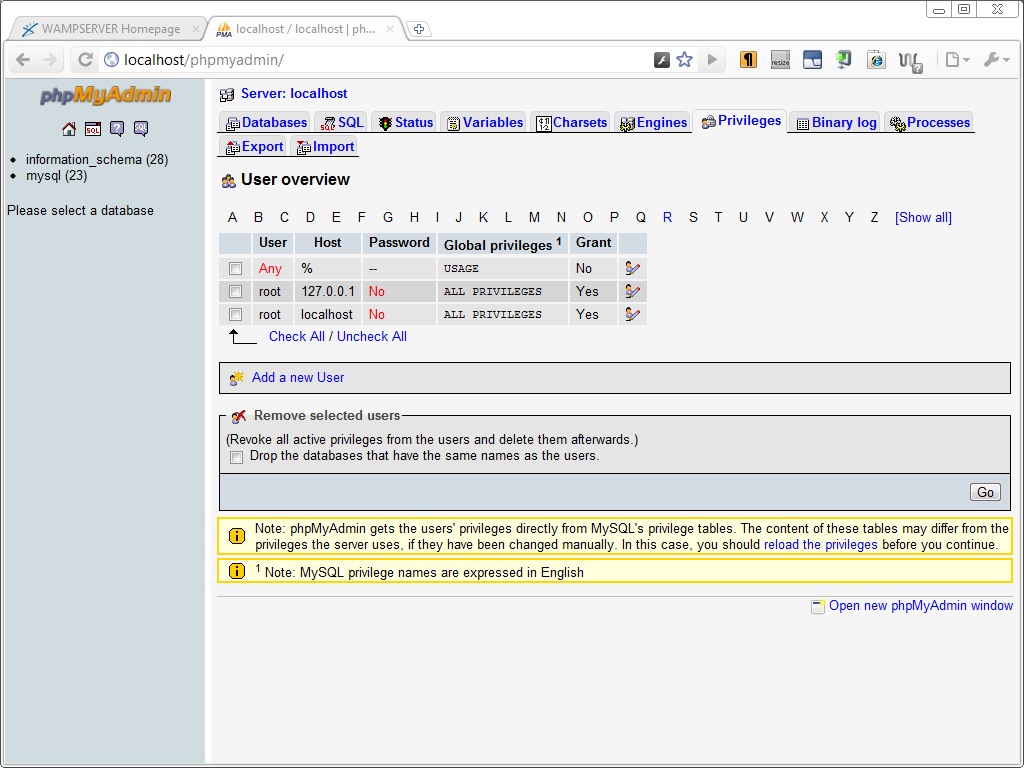Image resolution: width=1024 pixels, height=768 pixels.
Task: Click the Check All link
Action: 296,336
